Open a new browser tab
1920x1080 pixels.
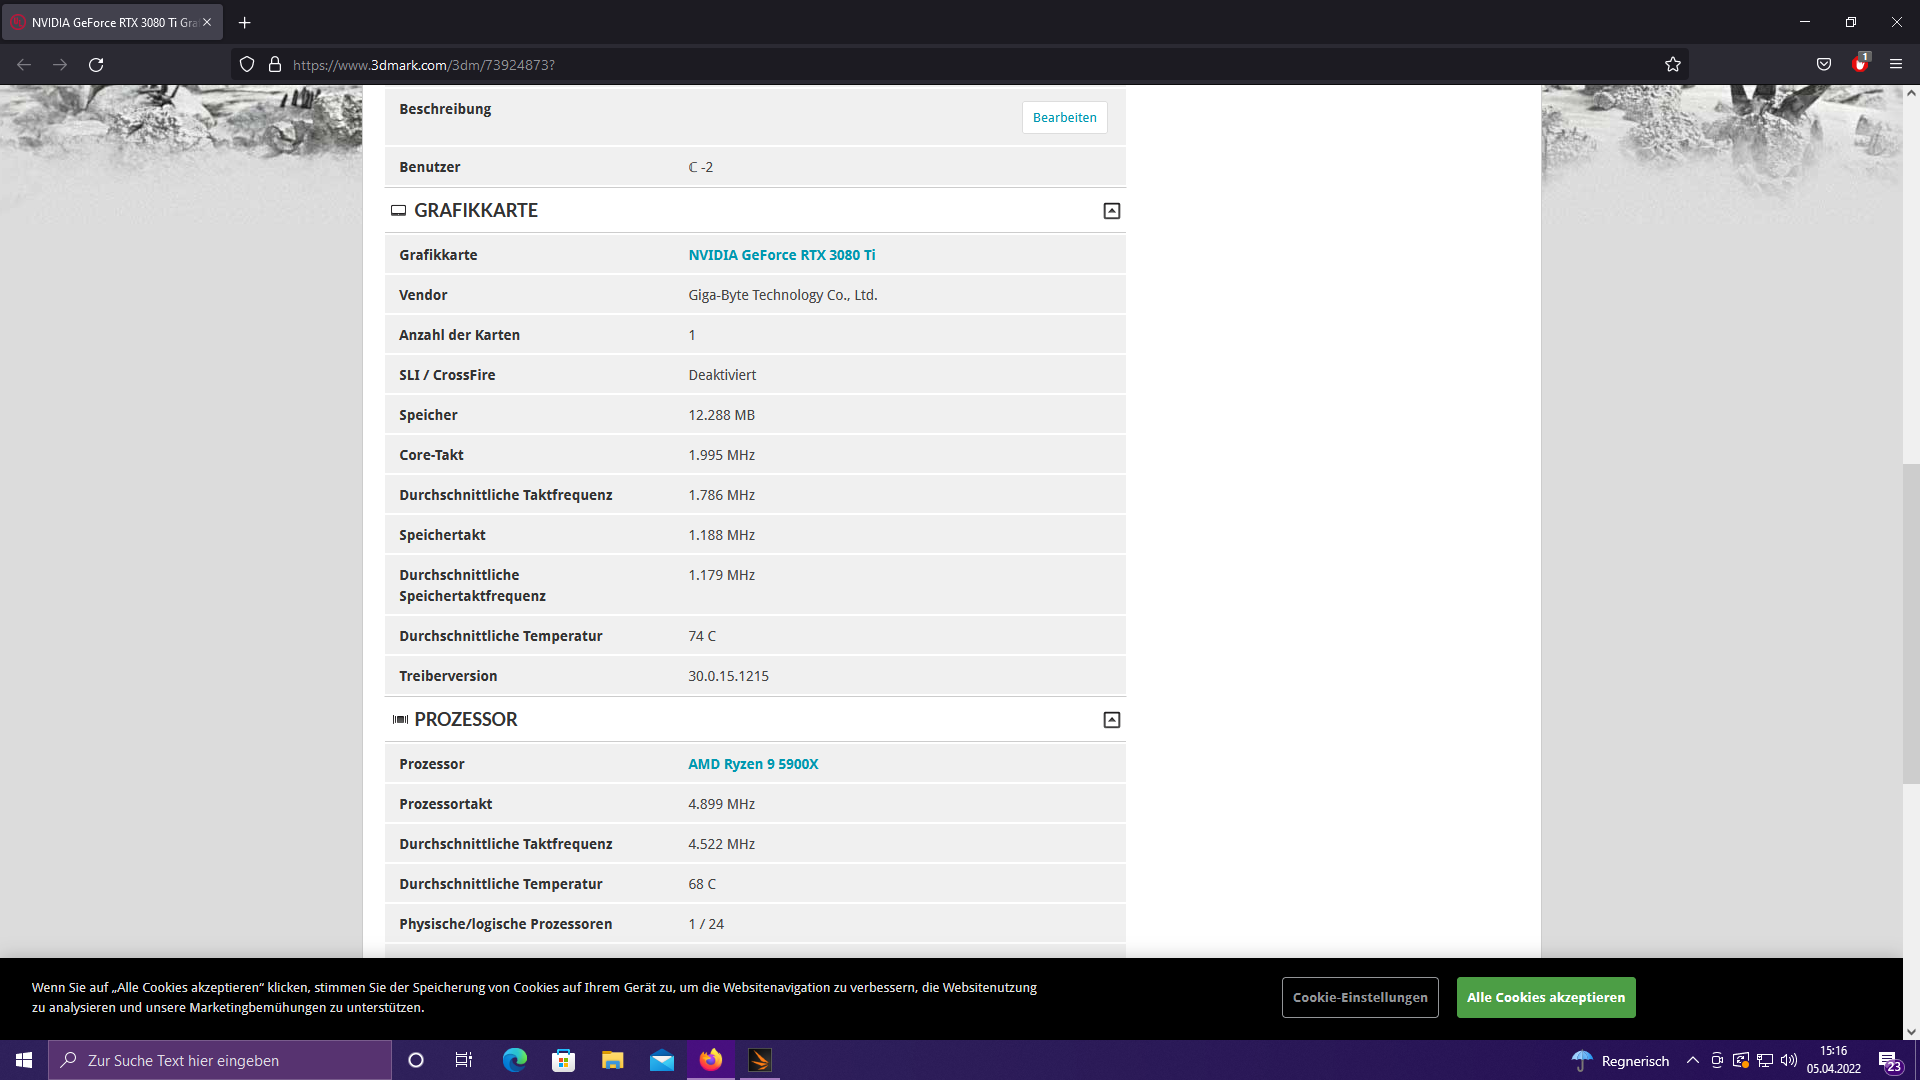coord(245,22)
